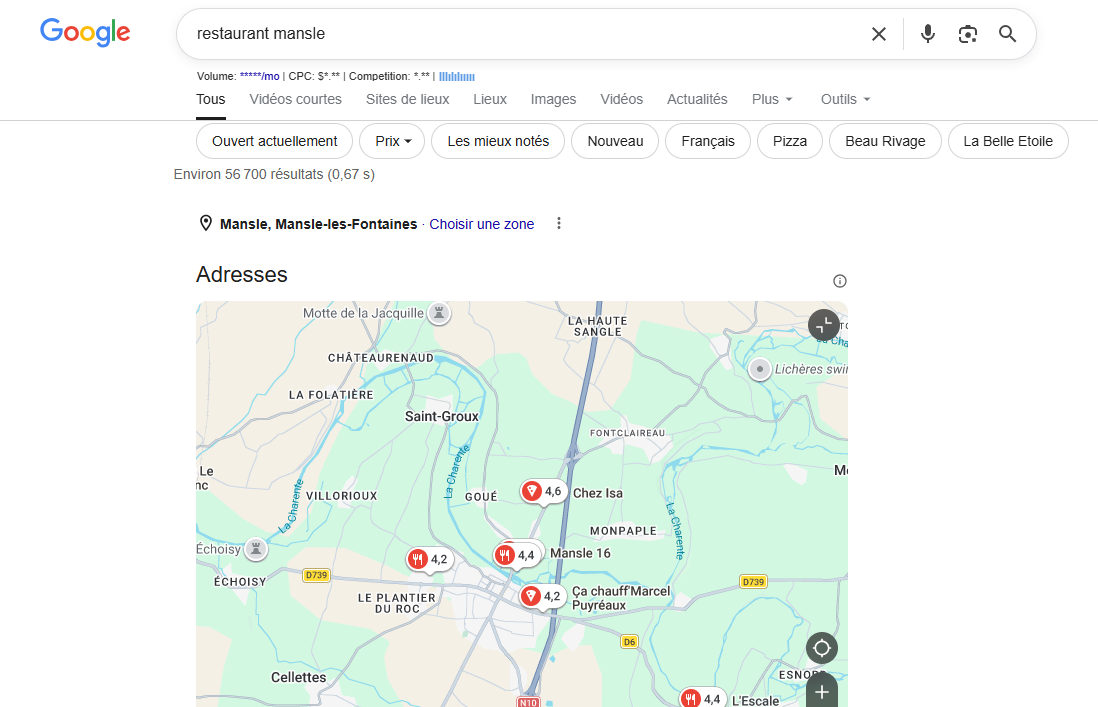
Task: Click the Échoisy landmark icon
Action: click(256, 550)
